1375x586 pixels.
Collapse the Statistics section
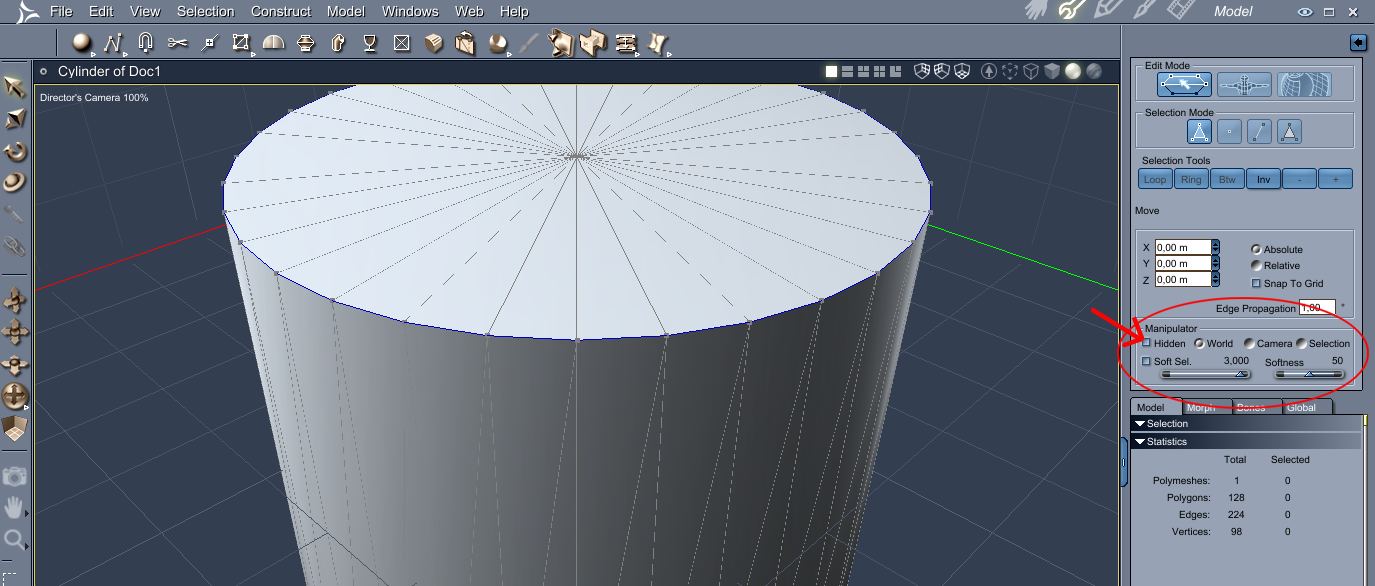click(1140, 441)
